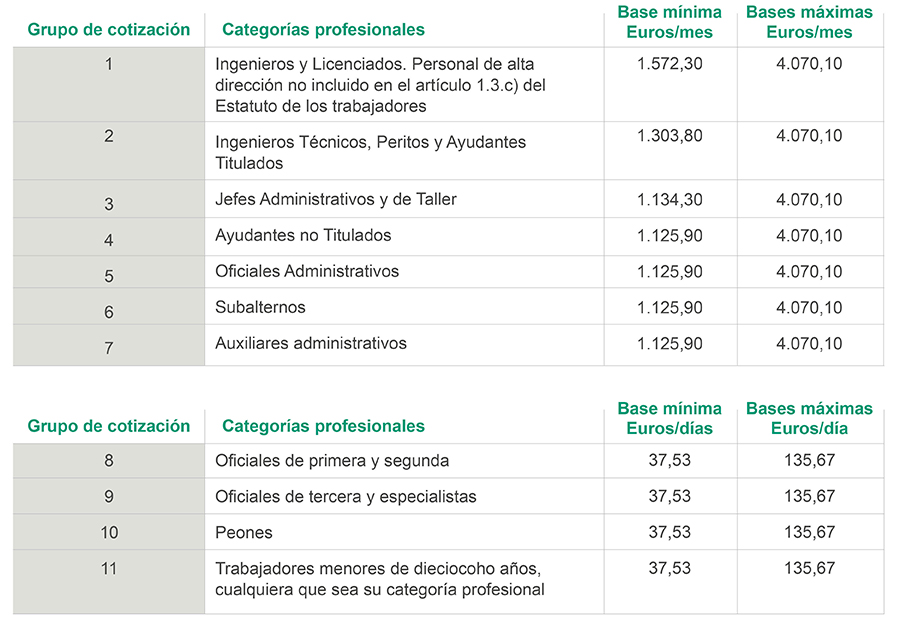The image size is (900, 625).
Task: Click the first 'Grupo de cotización' column header
Action: pos(108,30)
